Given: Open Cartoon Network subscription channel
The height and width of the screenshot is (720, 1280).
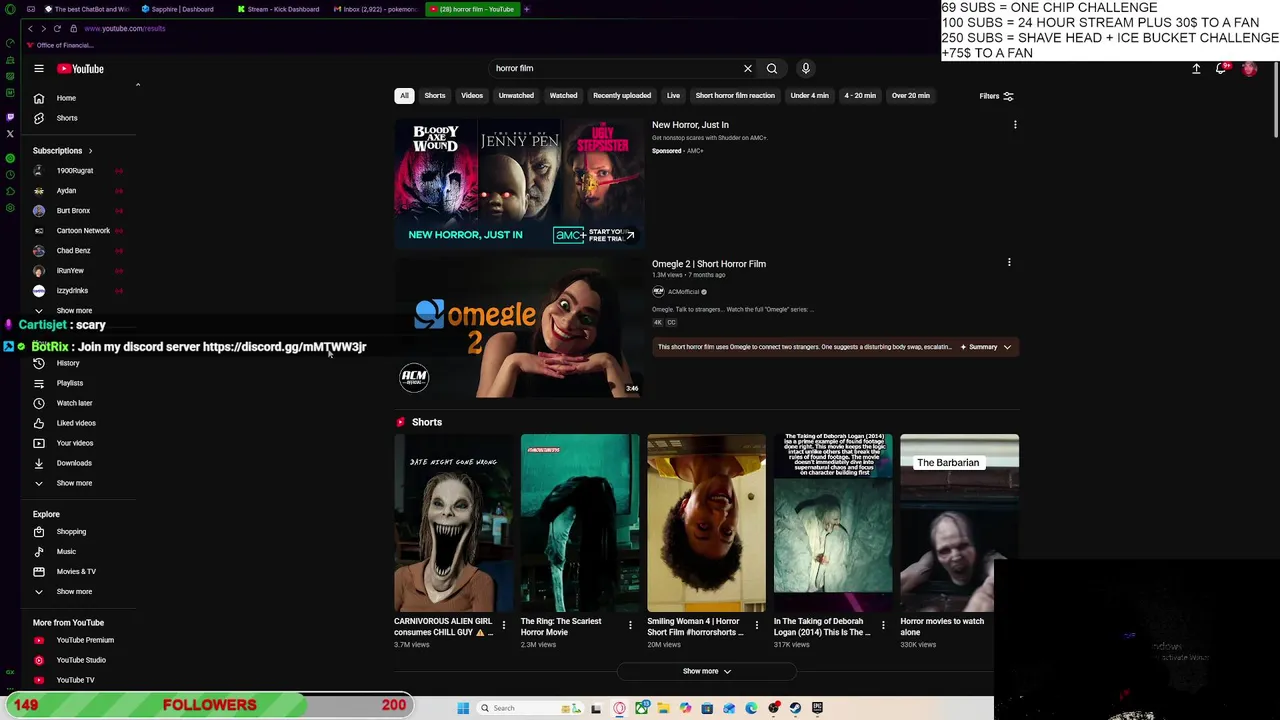Looking at the screenshot, I should [x=83, y=231].
